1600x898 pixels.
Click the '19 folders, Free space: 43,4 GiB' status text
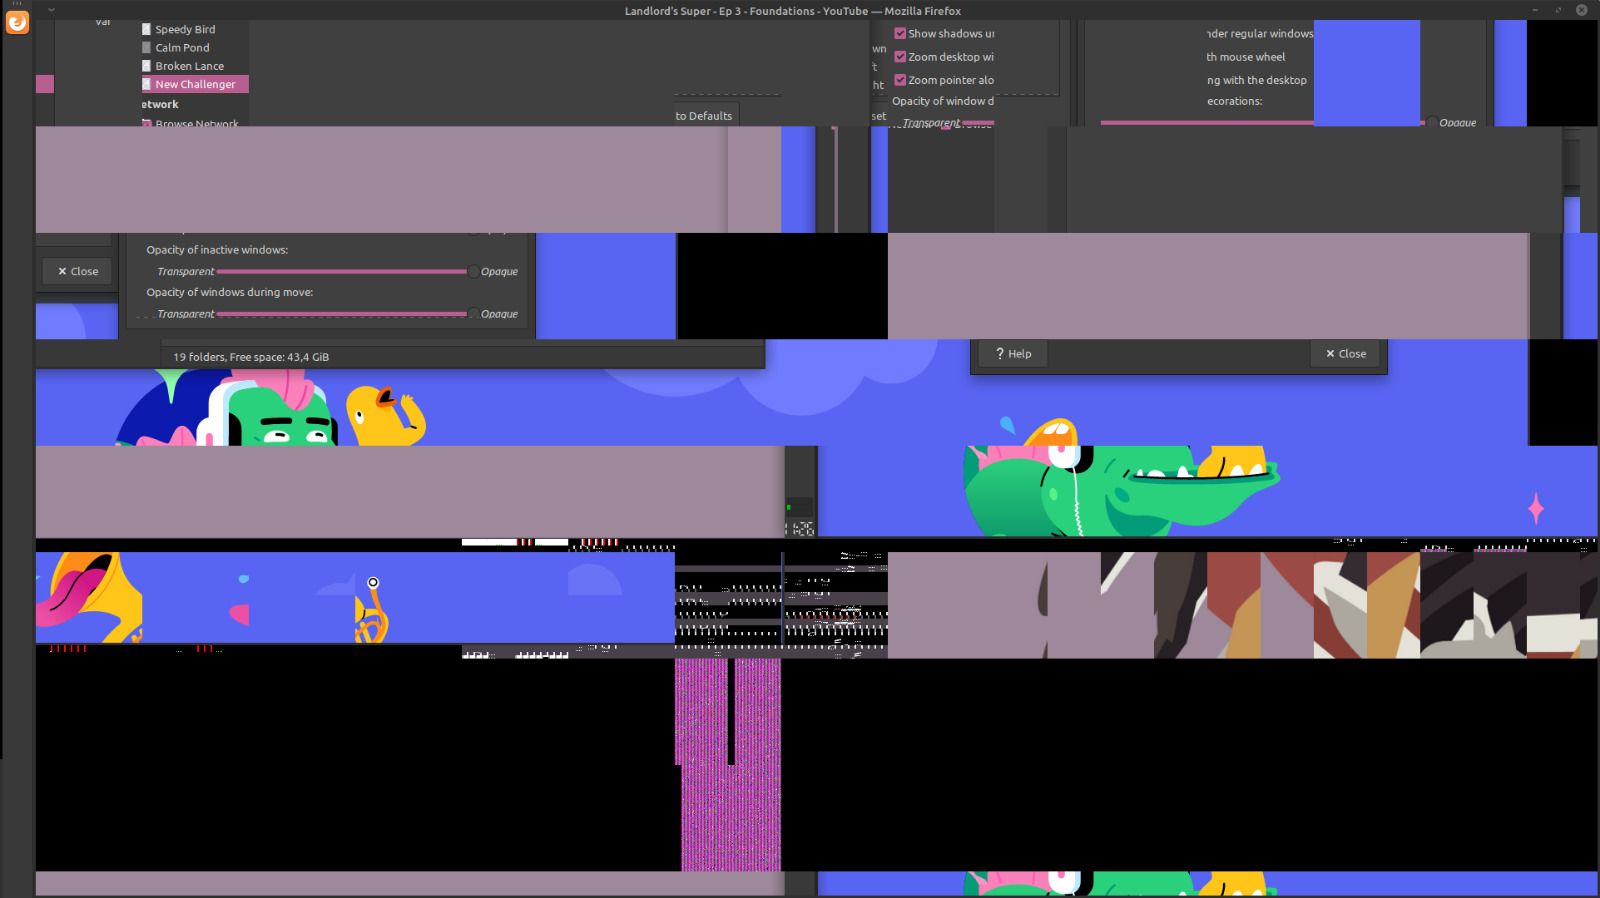pos(251,357)
